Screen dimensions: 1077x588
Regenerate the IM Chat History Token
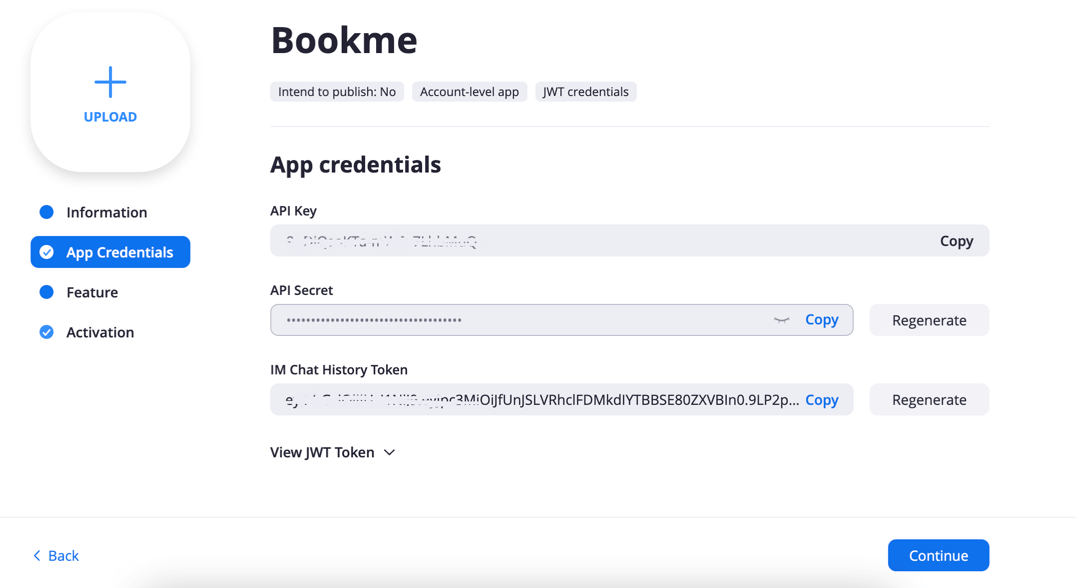929,400
